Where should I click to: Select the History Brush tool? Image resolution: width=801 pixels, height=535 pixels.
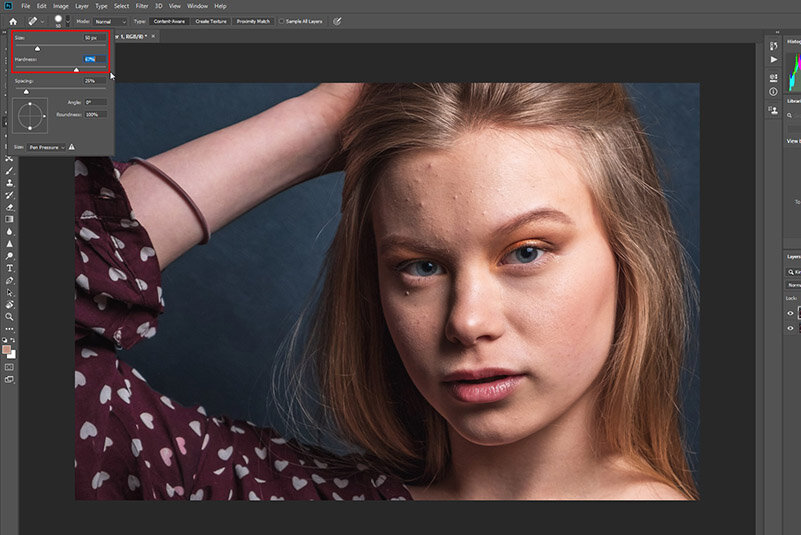9,195
